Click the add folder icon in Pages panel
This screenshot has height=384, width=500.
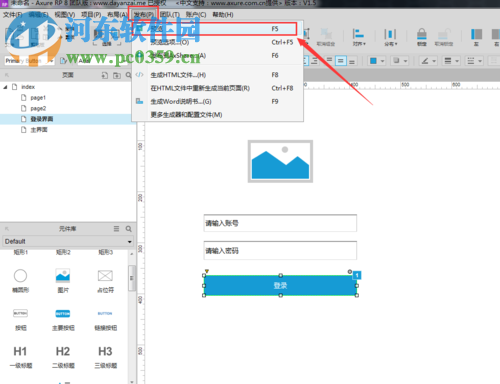pos(117,76)
